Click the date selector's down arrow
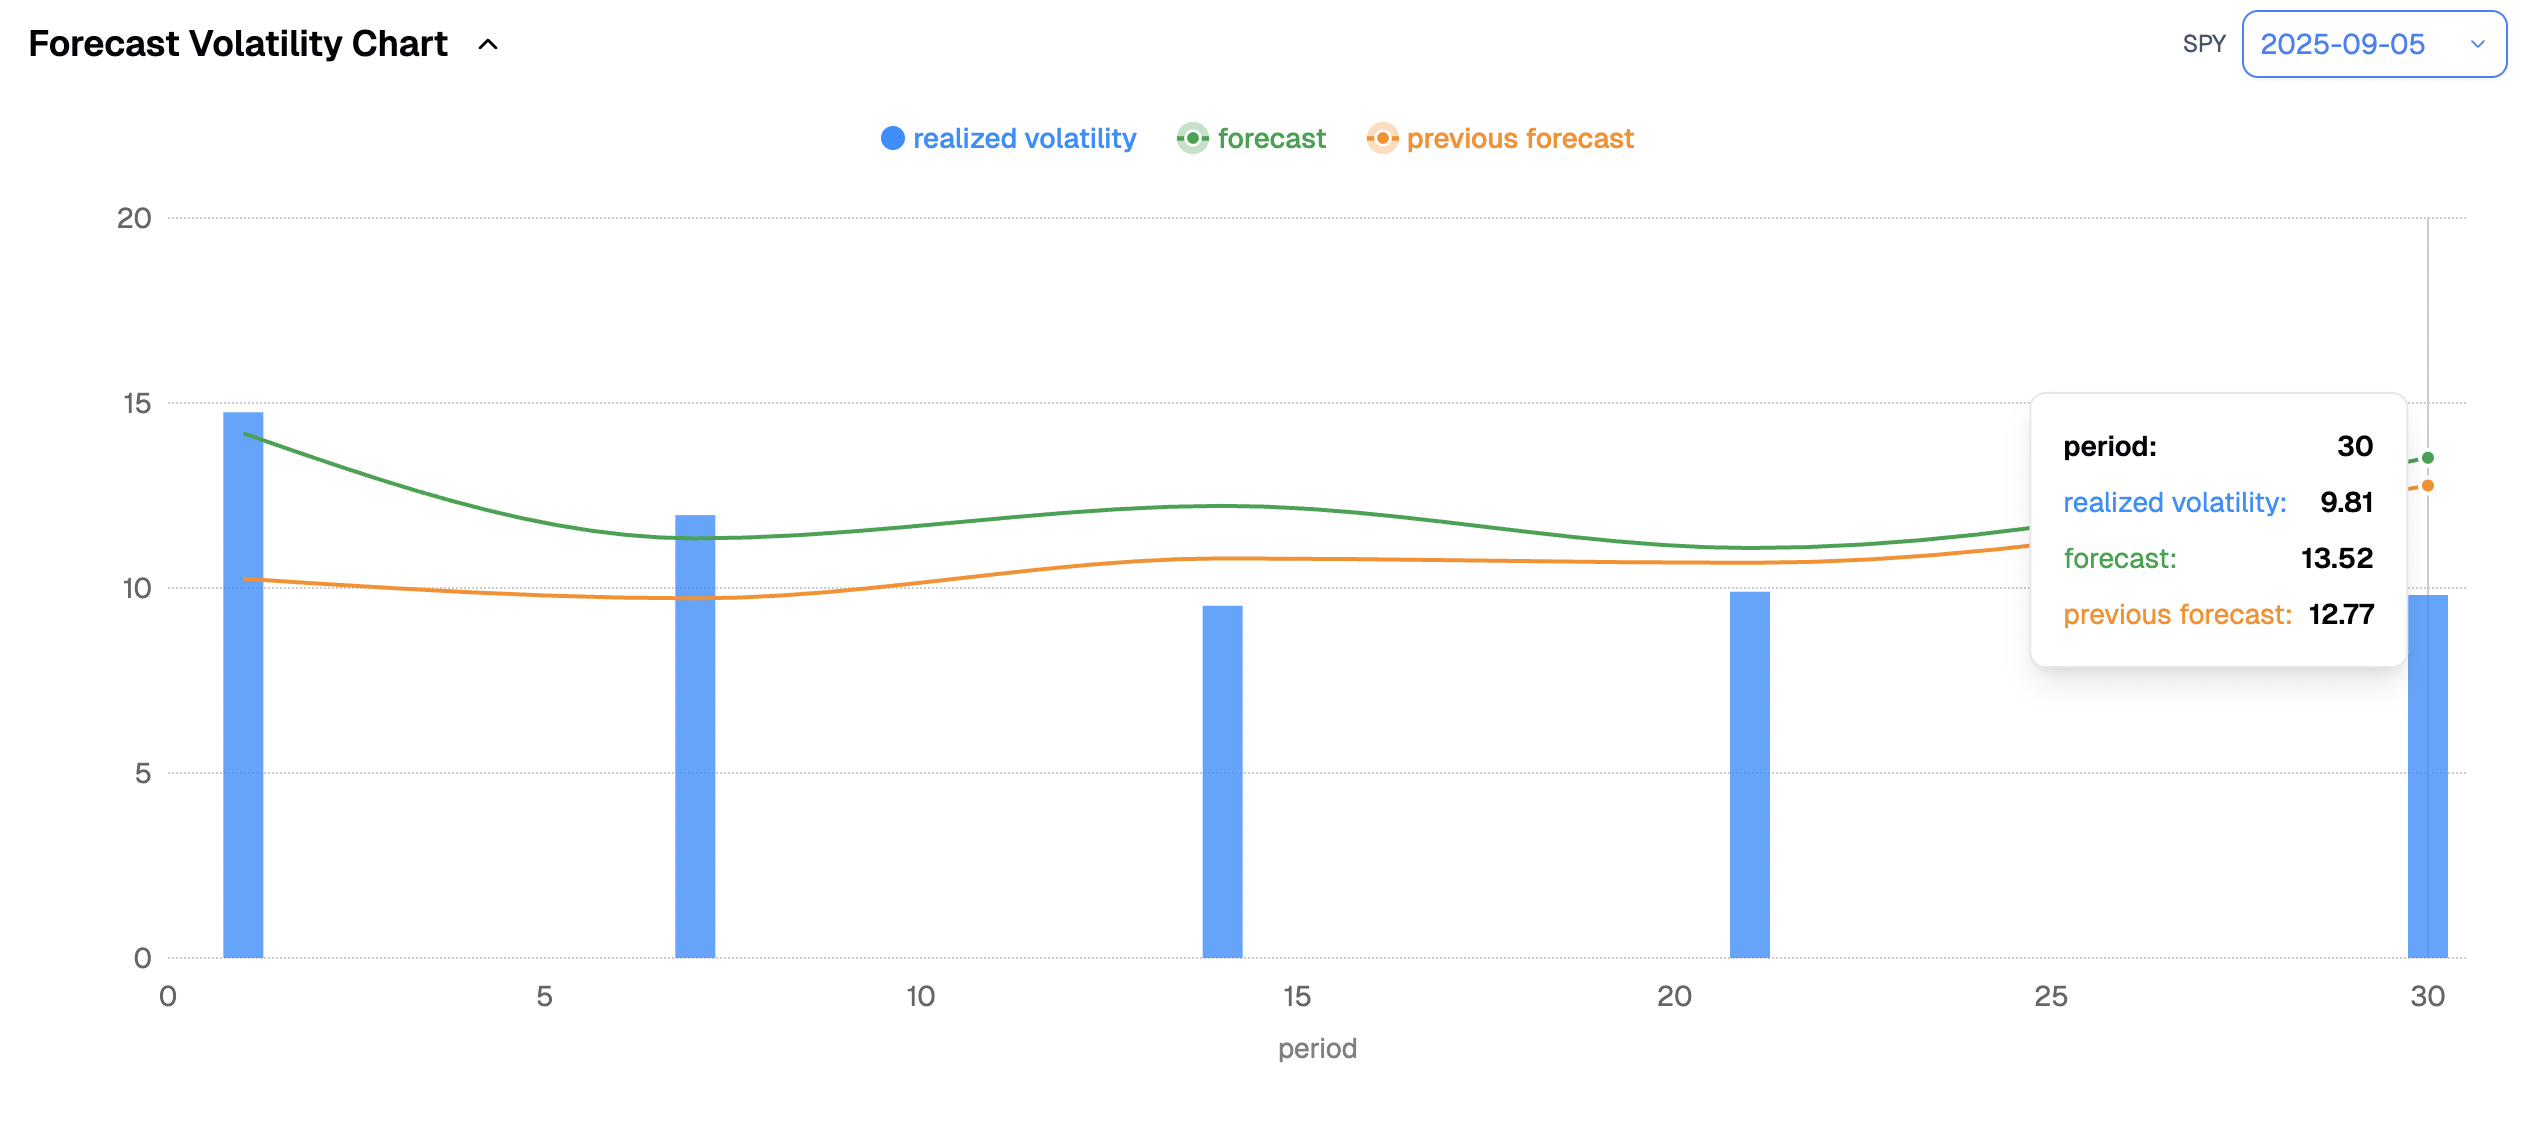The image size is (2540, 1122). [2477, 44]
